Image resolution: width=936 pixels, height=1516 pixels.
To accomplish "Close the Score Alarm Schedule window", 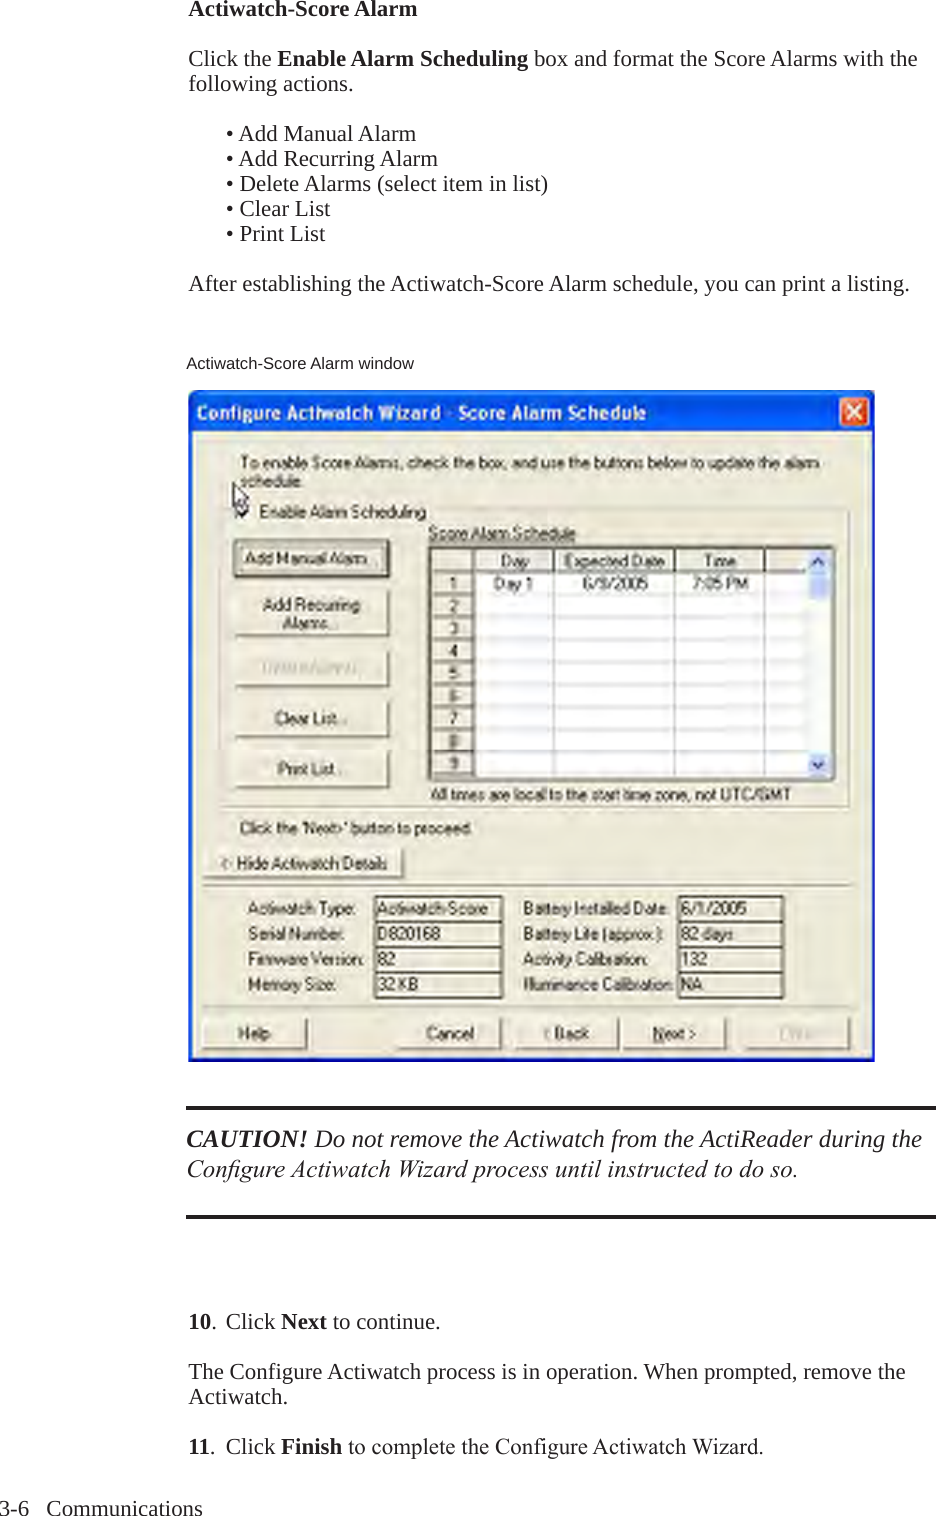I will 855,412.
